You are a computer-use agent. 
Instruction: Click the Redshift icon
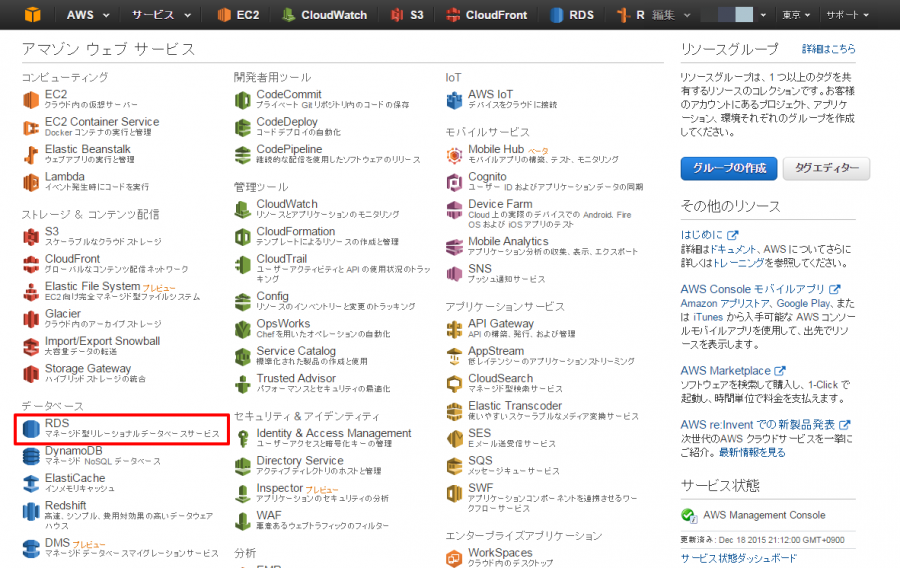coord(31,511)
